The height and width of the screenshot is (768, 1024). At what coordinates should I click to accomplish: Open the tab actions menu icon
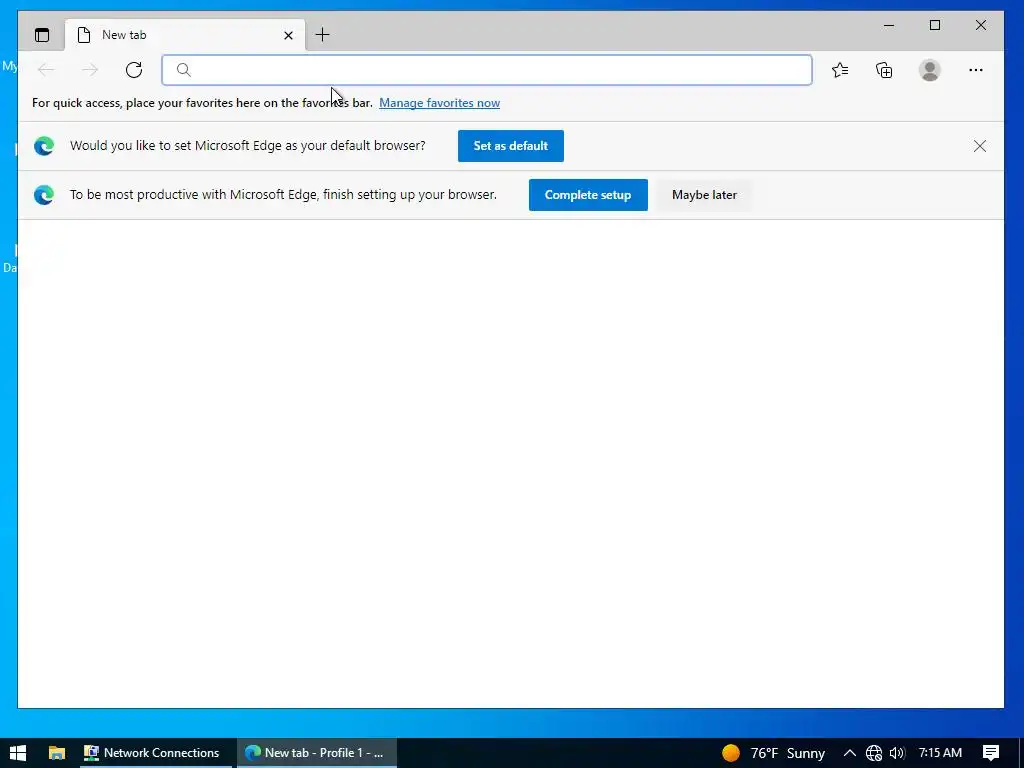click(x=42, y=35)
